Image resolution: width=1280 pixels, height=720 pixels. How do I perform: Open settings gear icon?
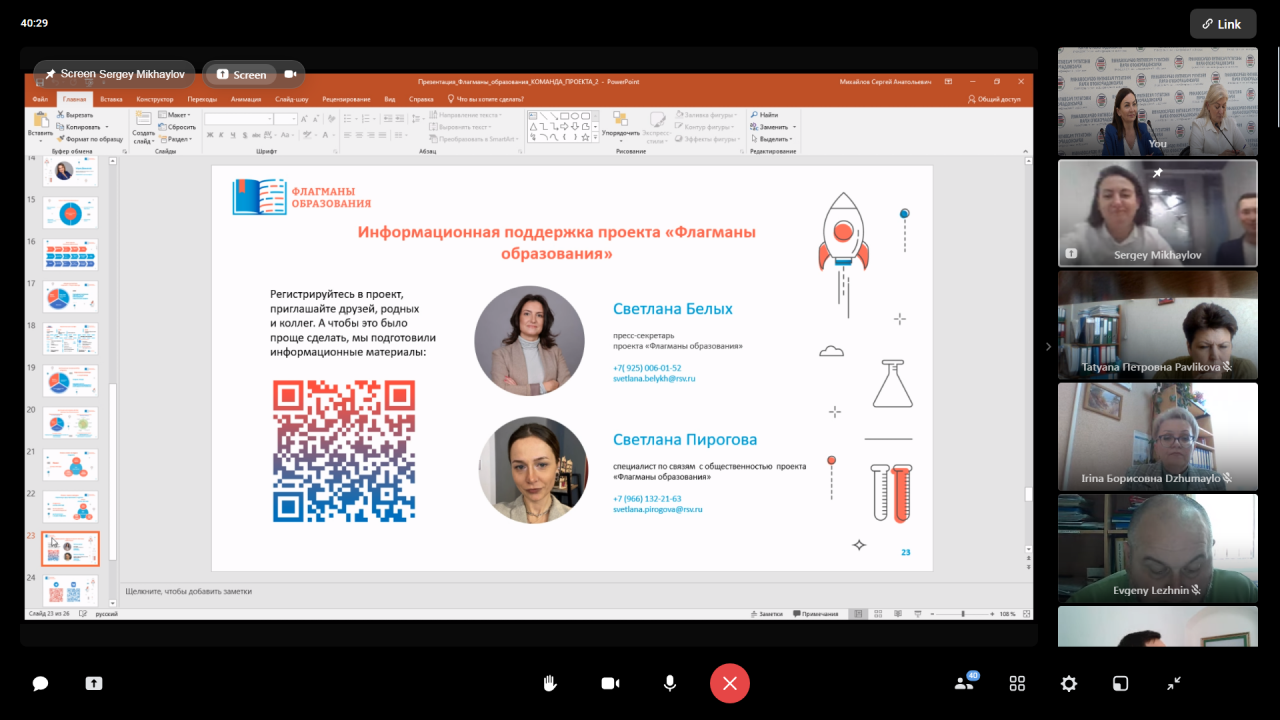click(x=1069, y=684)
